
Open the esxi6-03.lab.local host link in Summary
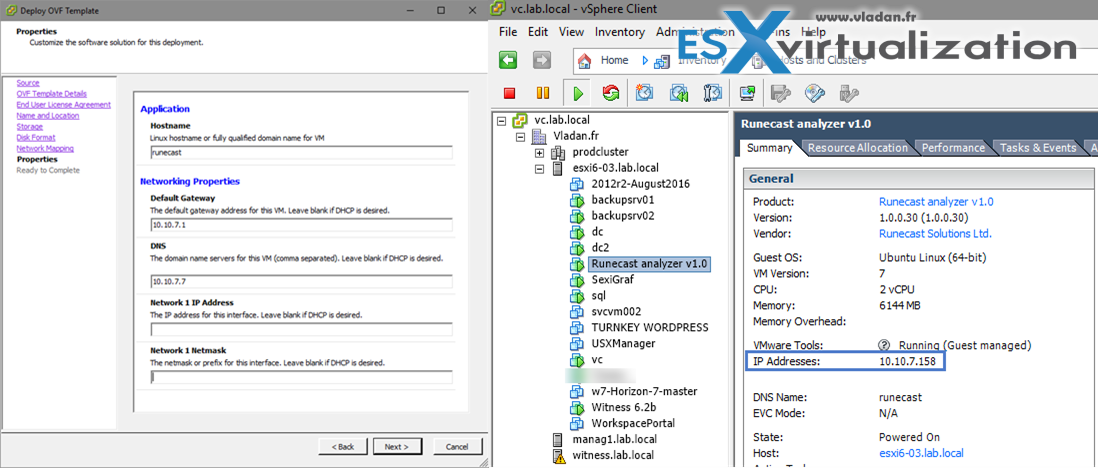coord(921,453)
